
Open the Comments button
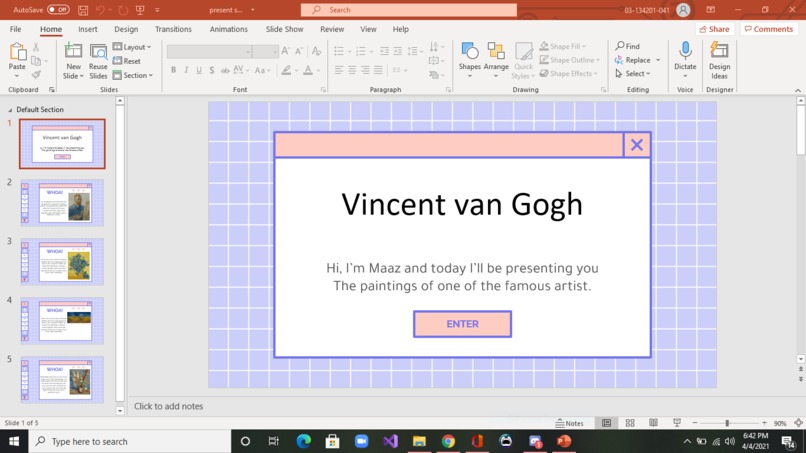pyautogui.click(x=769, y=29)
